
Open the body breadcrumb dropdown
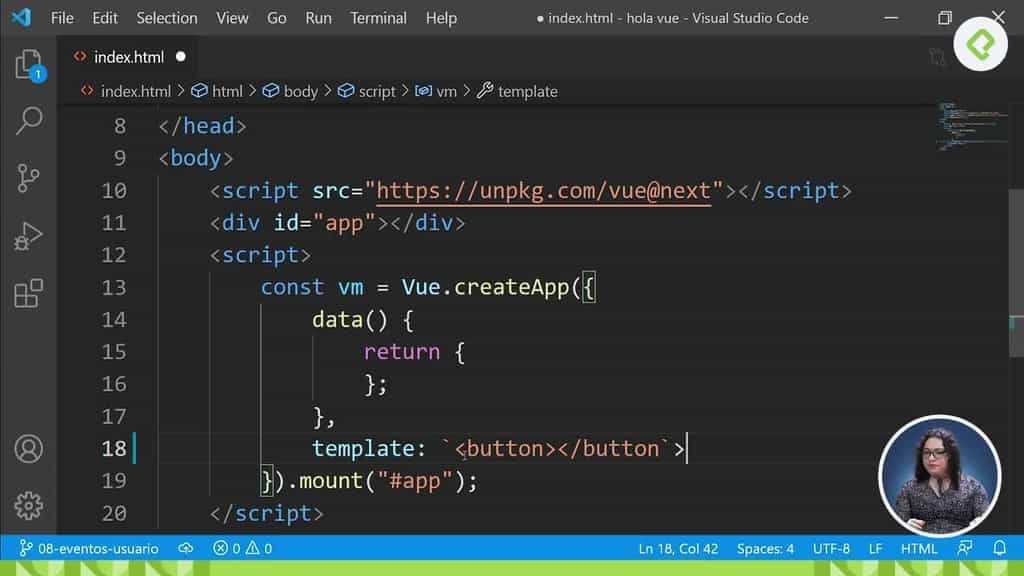291,91
